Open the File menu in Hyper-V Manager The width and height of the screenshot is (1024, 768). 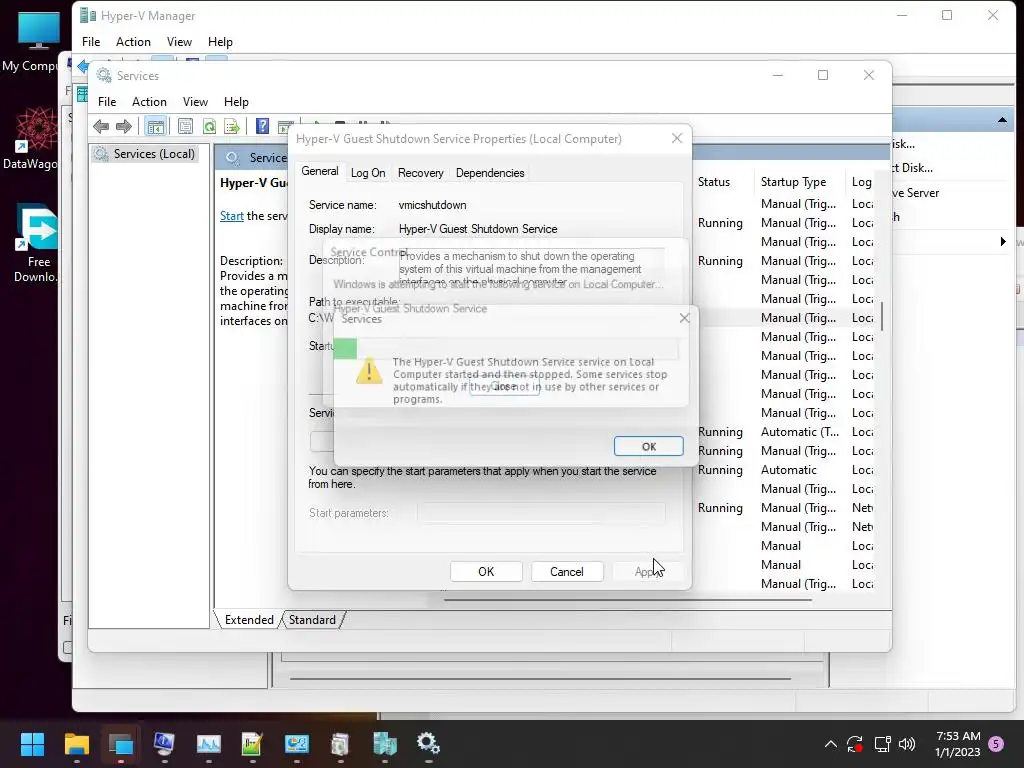pyautogui.click(x=91, y=42)
